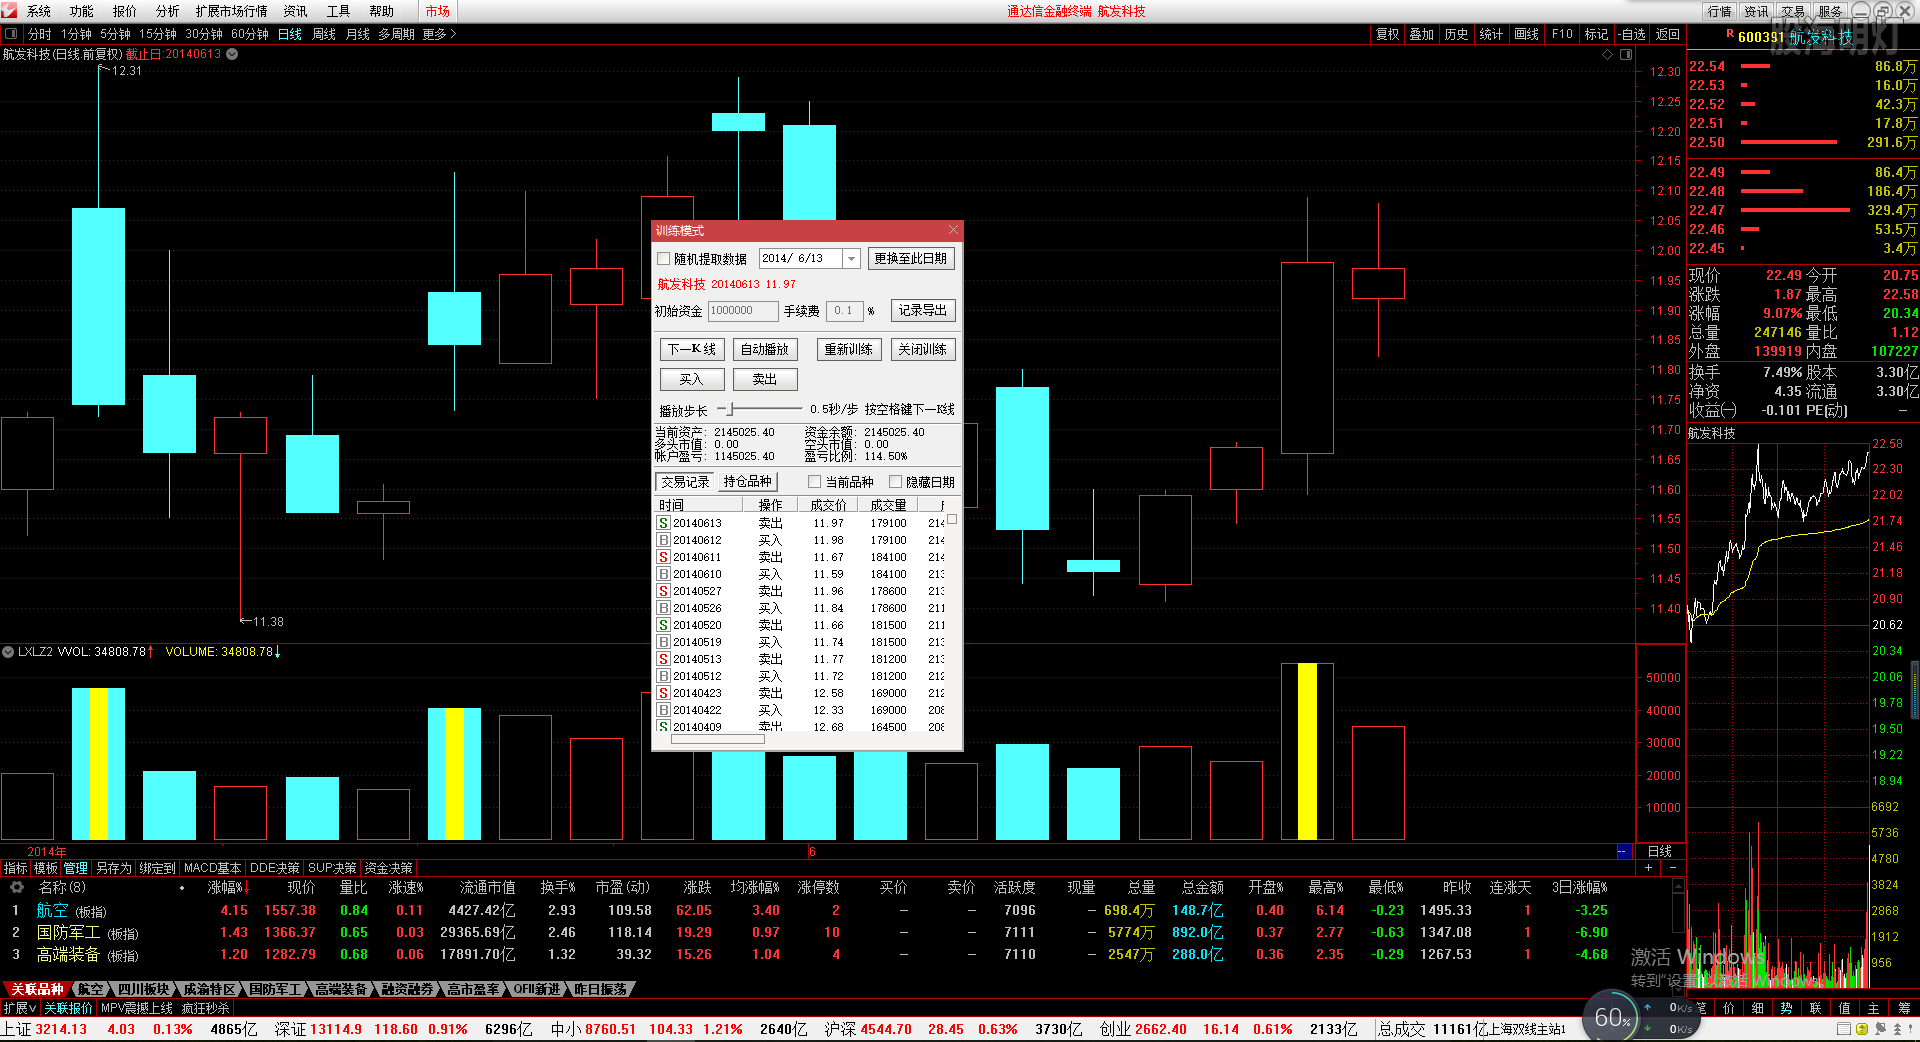Click the round icon beside LXLZ2 VOL
1920x1042 pixels.
pos(8,651)
